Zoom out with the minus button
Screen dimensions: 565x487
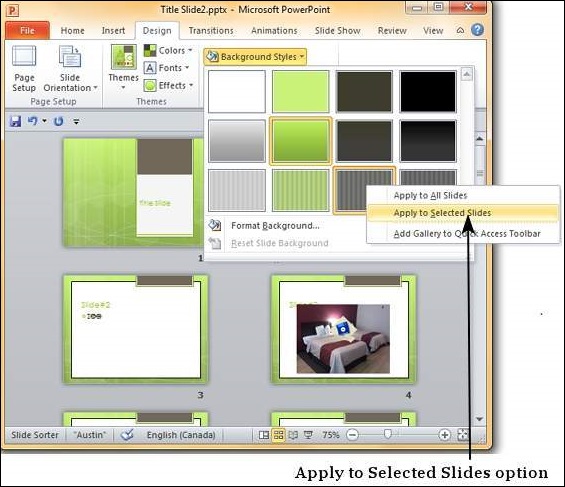(352, 435)
